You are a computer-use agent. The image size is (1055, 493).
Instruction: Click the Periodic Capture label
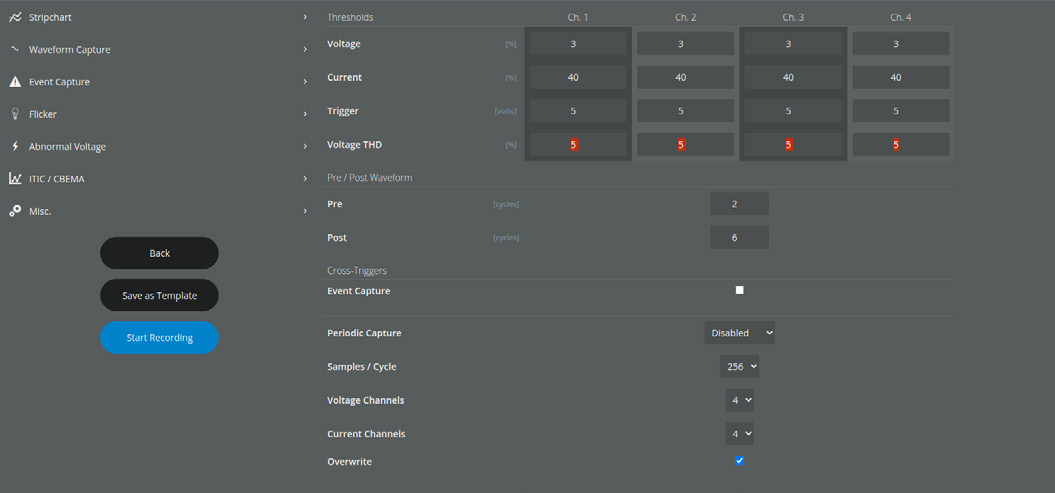[364, 333]
